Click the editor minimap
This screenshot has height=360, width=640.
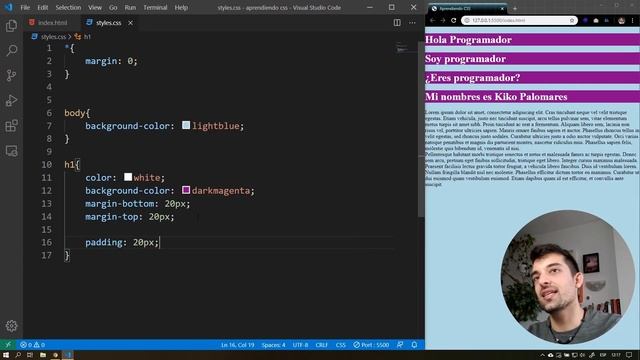406,49
